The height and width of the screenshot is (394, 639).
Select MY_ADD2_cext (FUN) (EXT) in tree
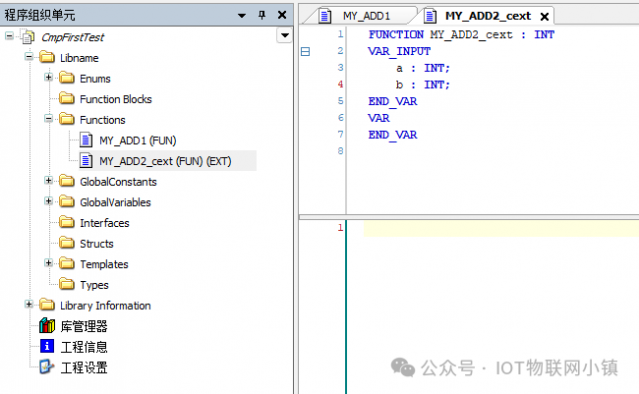coord(165,161)
